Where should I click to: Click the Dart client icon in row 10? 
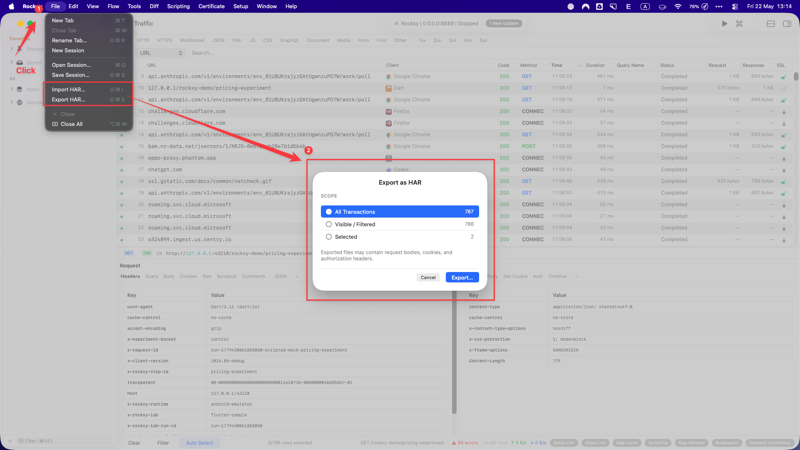pos(388,88)
